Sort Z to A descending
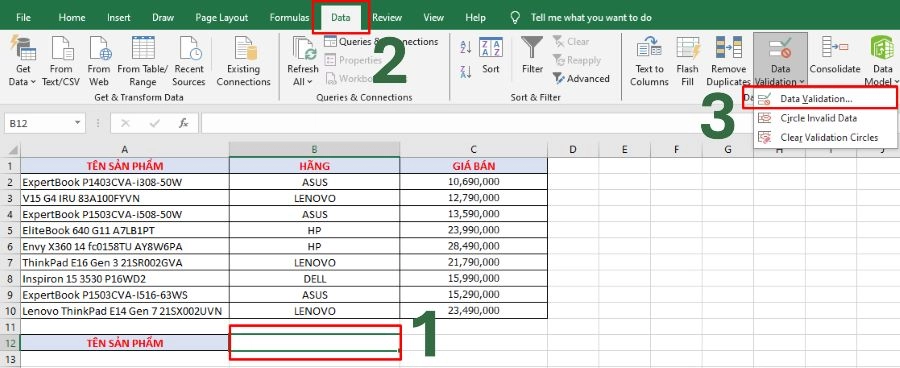The width and height of the screenshot is (900, 368). pyautogui.click(x=466, y=72)
